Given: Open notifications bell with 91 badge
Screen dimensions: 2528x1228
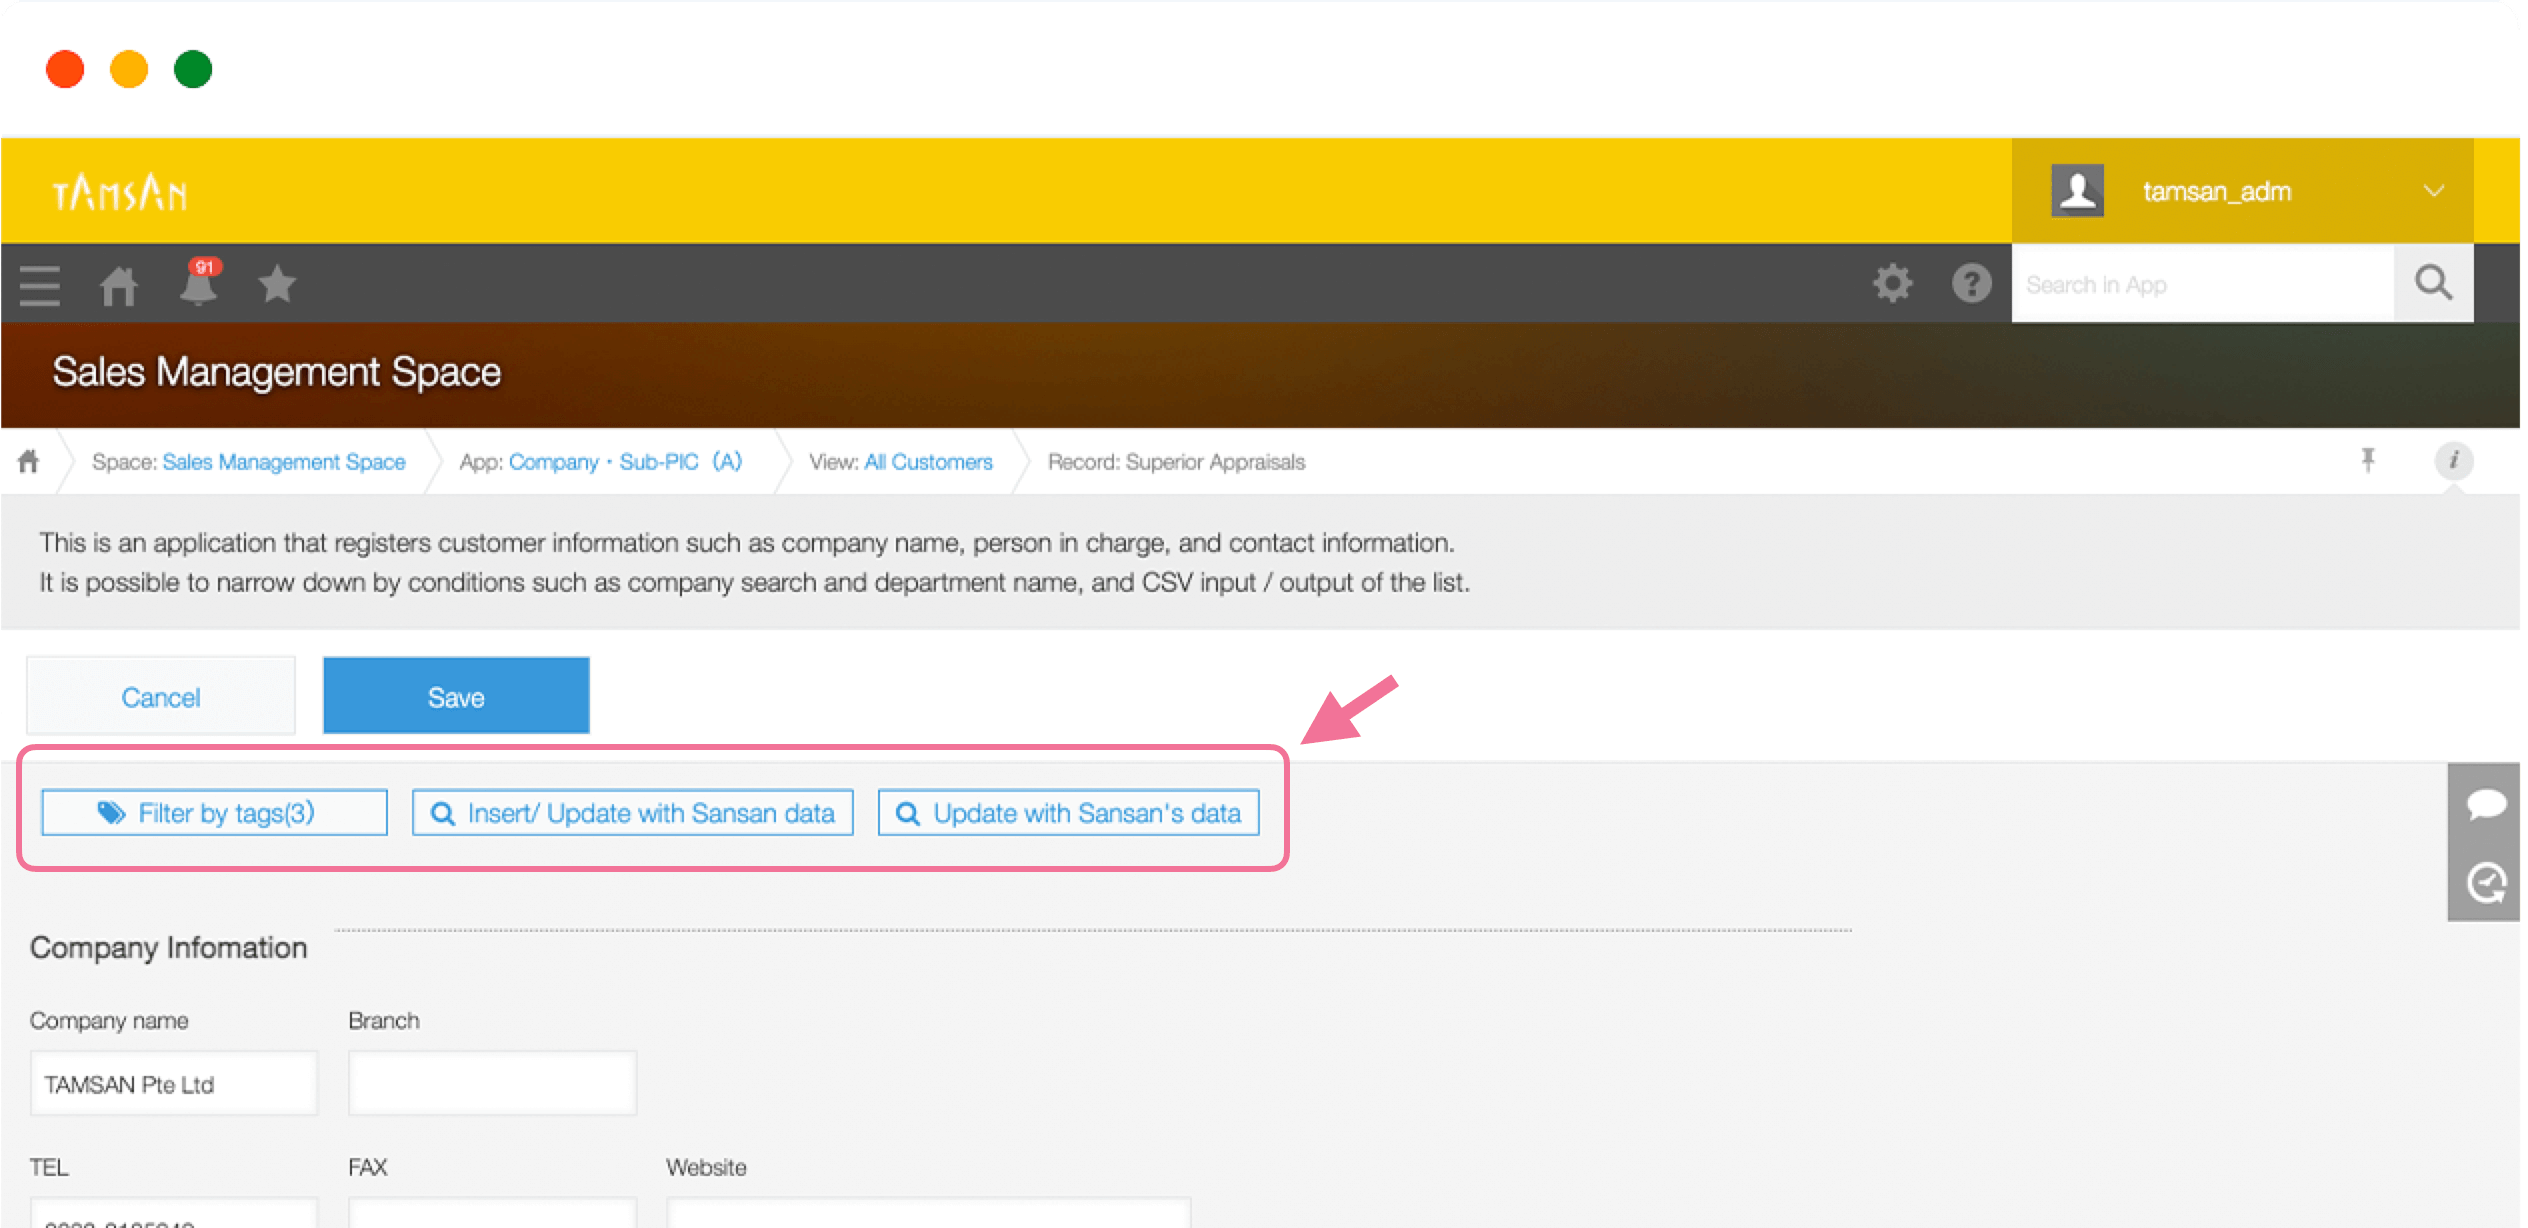Looking at the screenshot, I should (x=198, y=284).
